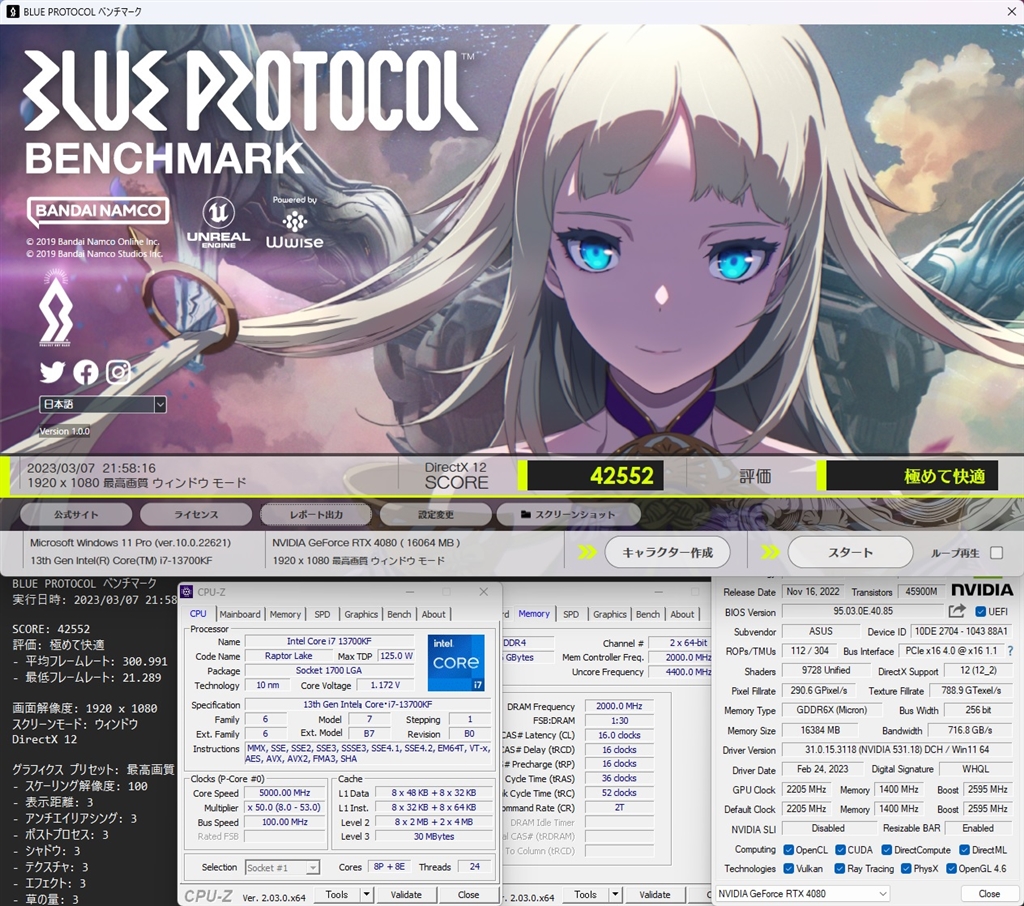This screenshot has height=906, width=1024.
Task: Open SPD tab in CPU-Z Memory window
Action: point(571,614)
